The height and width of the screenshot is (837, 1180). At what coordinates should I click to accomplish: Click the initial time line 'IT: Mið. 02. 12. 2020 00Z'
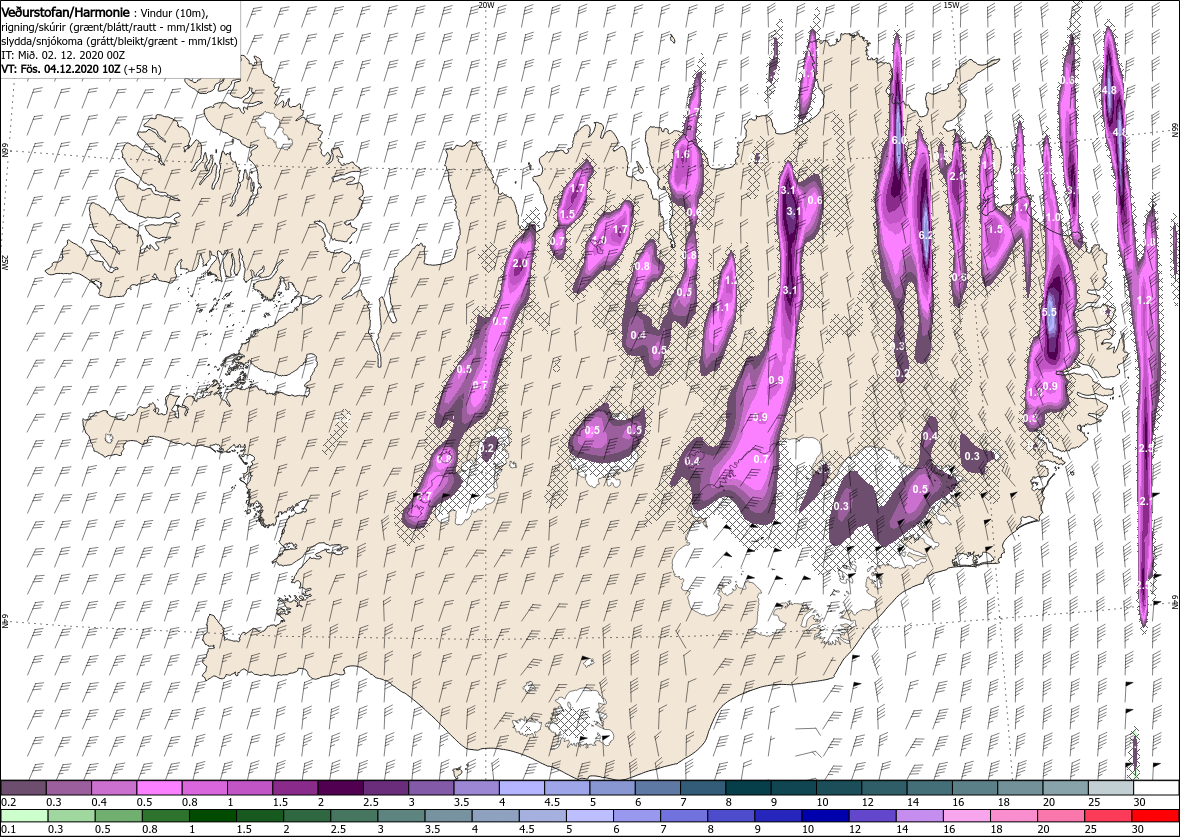(x=63, y=55)
